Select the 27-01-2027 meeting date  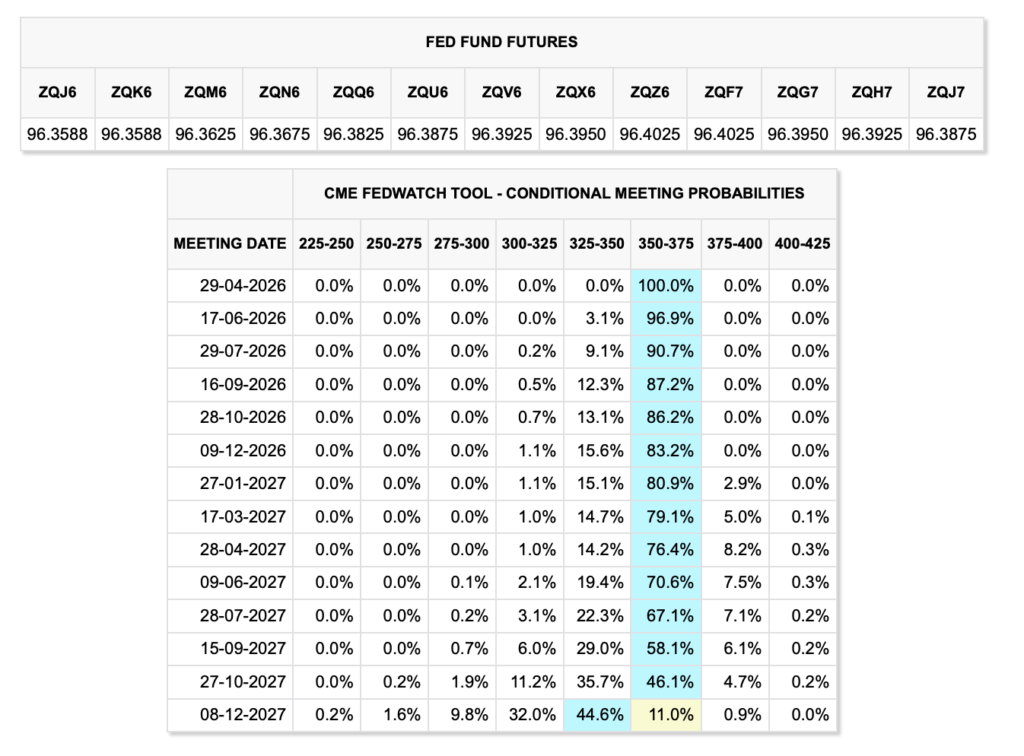click(x=243, y=484)
